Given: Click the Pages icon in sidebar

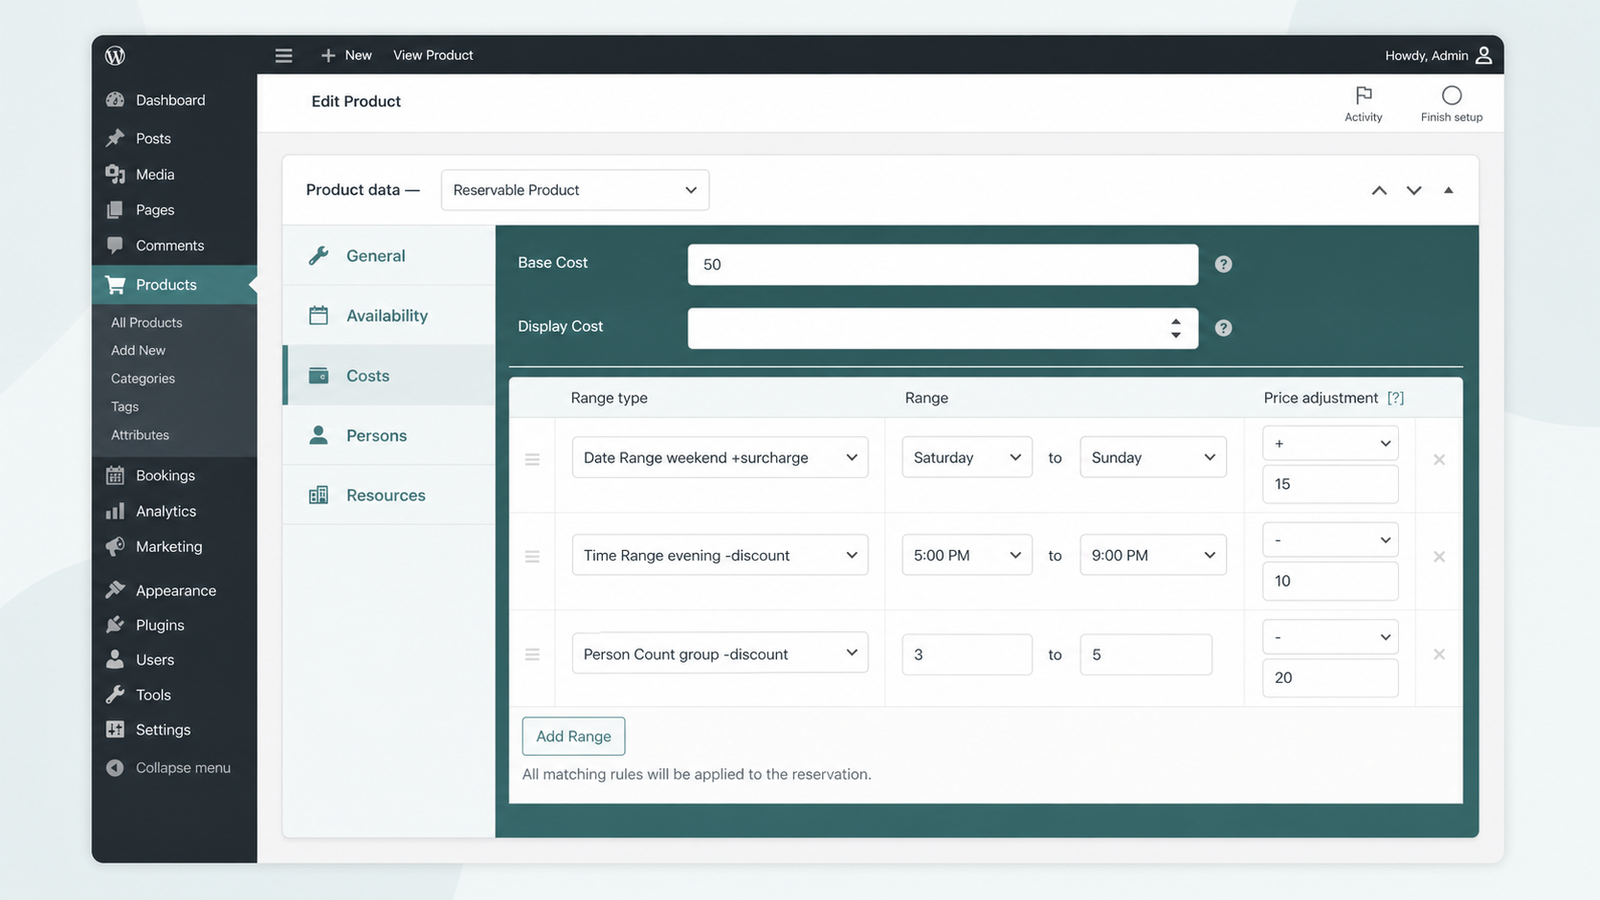Looking at the screenshot, I should [x=115, y=210].
